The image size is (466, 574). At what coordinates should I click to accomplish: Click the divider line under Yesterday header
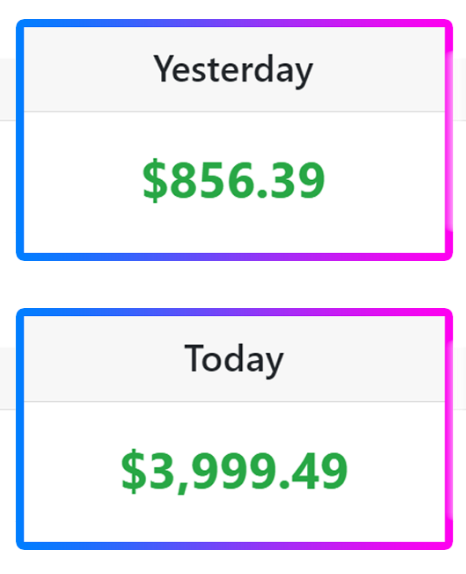point(234,111)
